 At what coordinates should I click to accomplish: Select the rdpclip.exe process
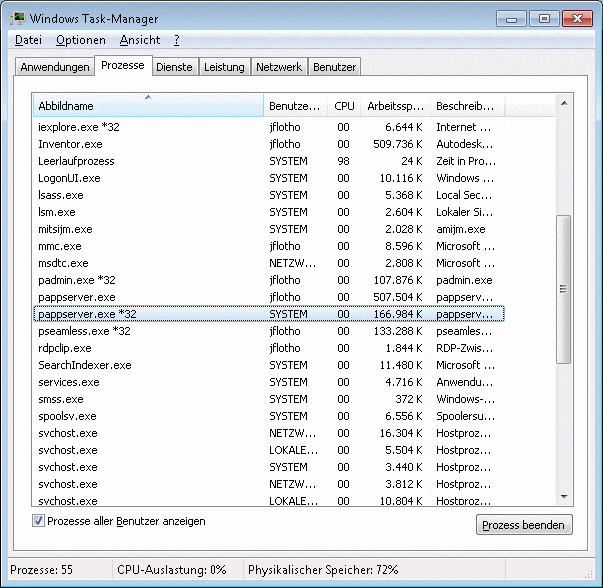(x=269, y=348)
